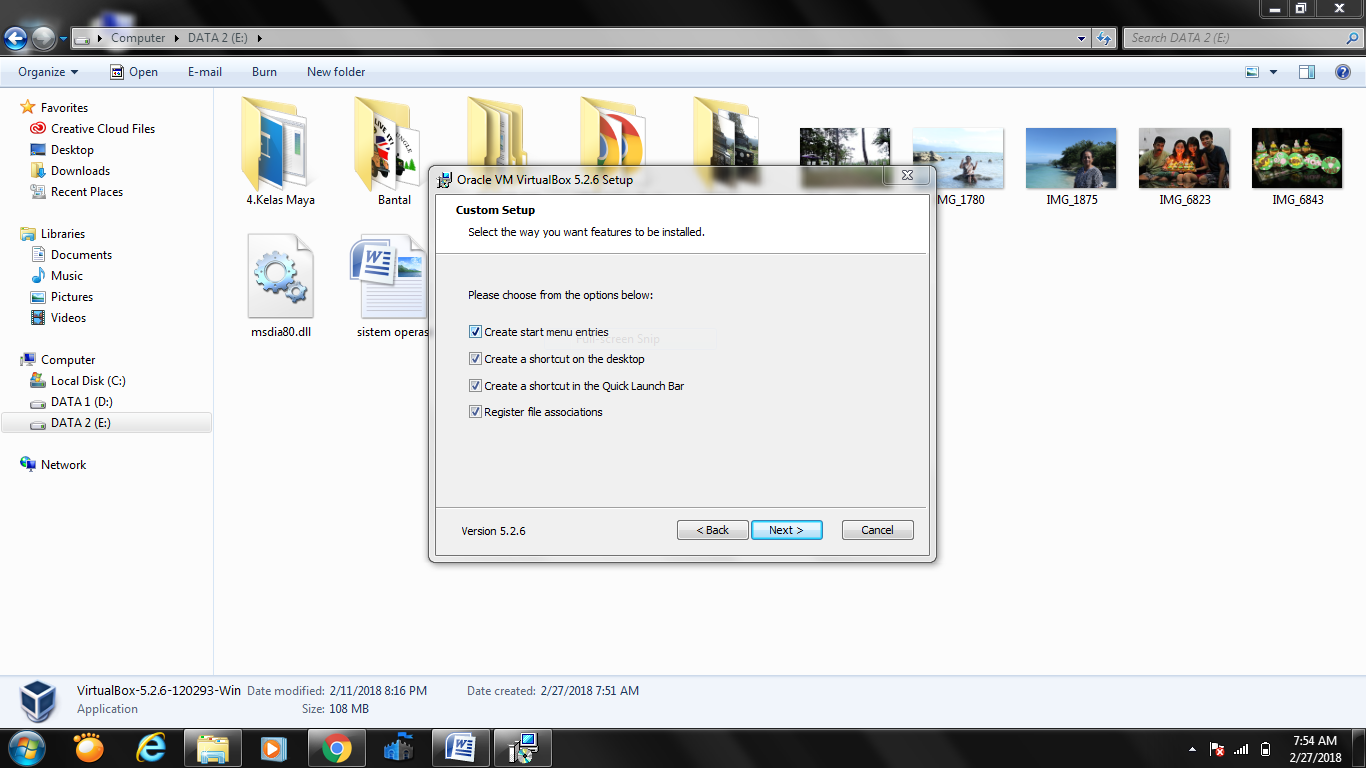Toggle the preview pane icon

point(1307,72)
